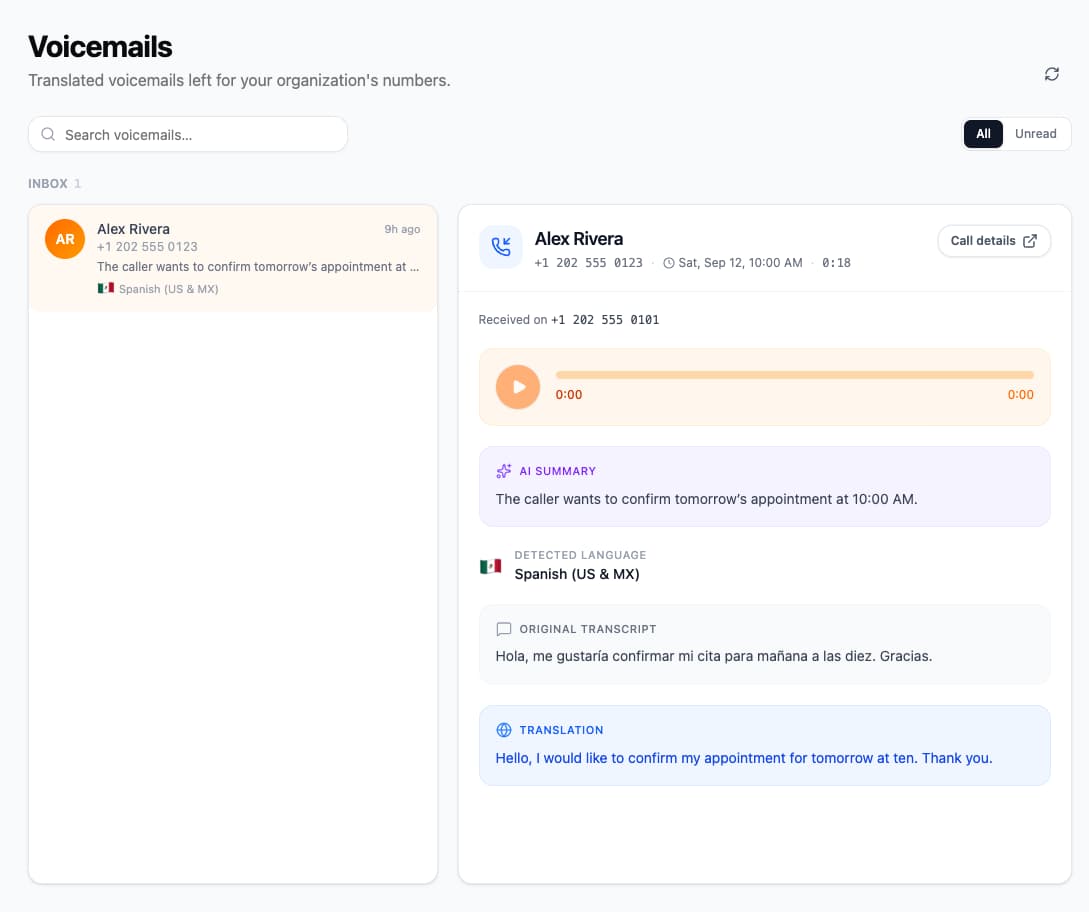Click the search magnifier icon
Image resolution: width=1089 pixels, height=912 pixels.
tap(48, 134)
